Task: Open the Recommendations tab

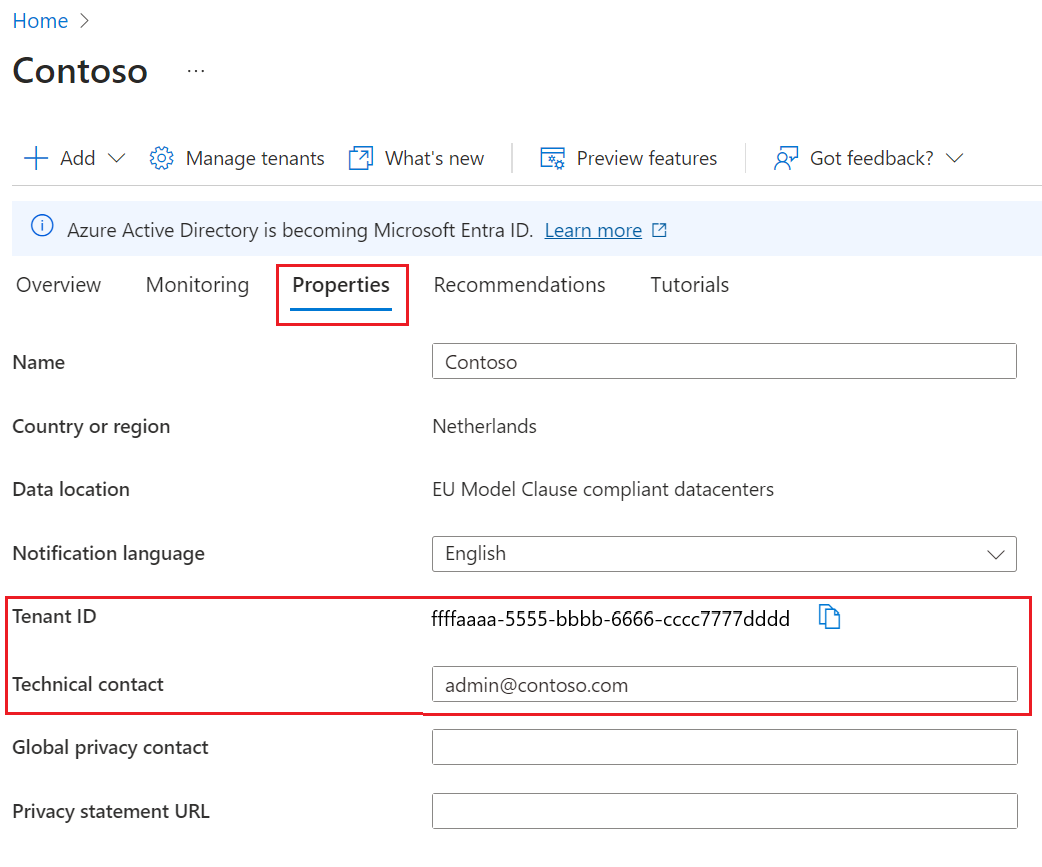Action: [x=520, y=285]
